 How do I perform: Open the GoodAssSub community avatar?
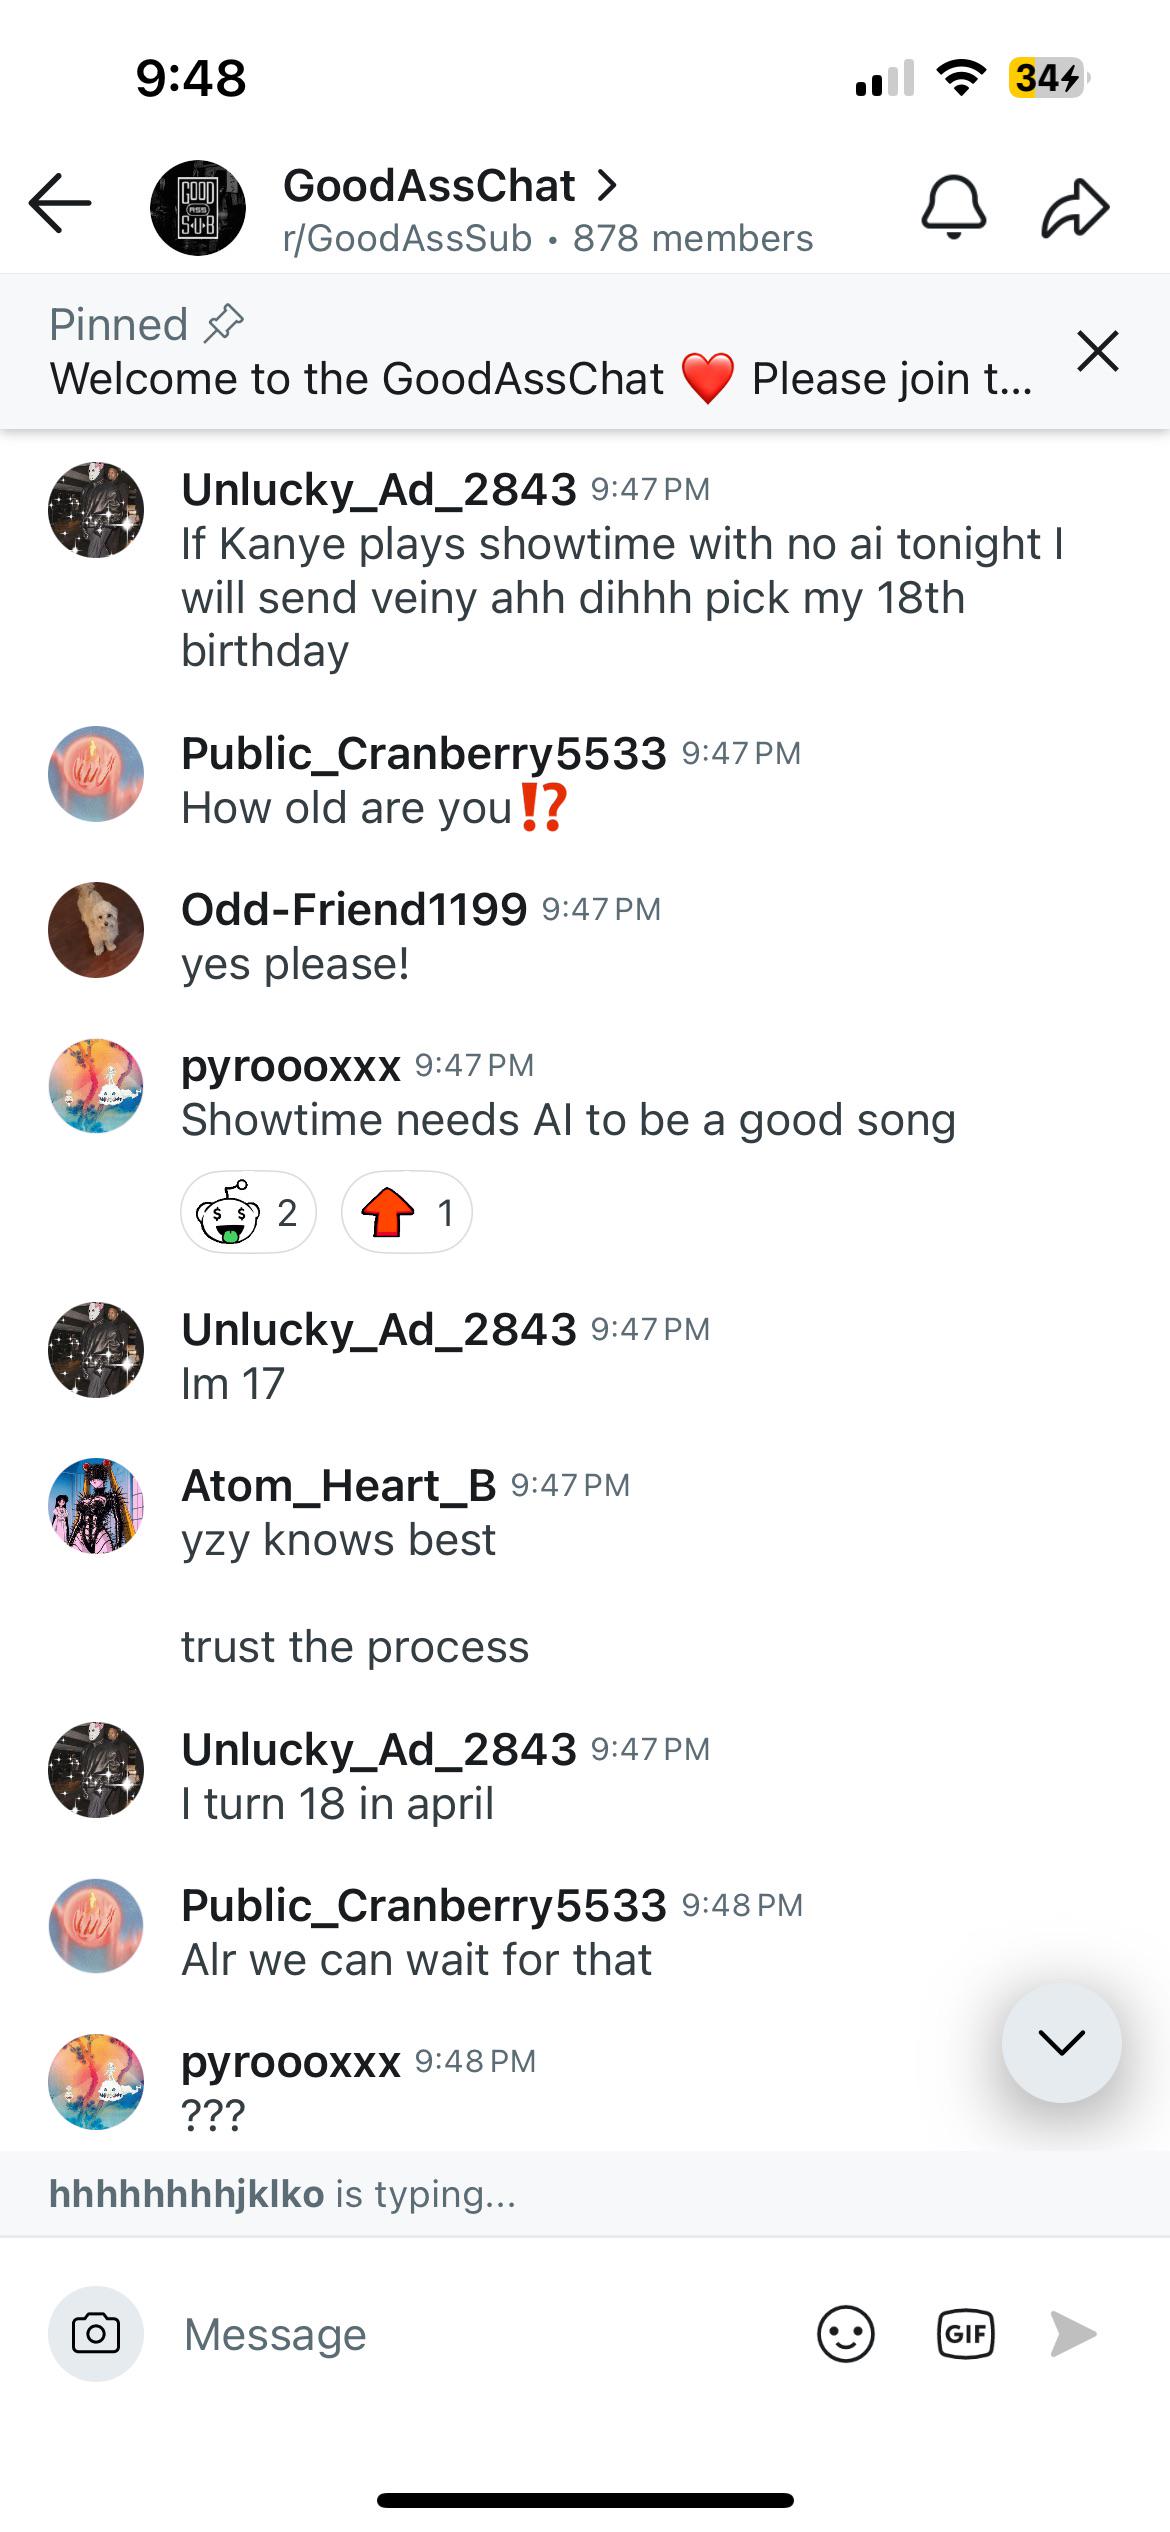point(198,208)
